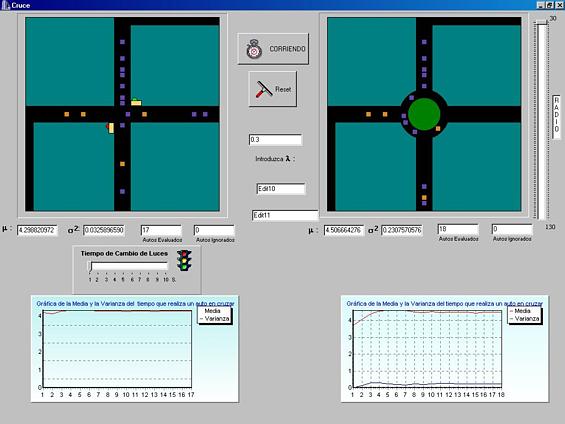Click the Edit11 text field
The height and width of the screenshot is (424, 565).
[285, 215]
